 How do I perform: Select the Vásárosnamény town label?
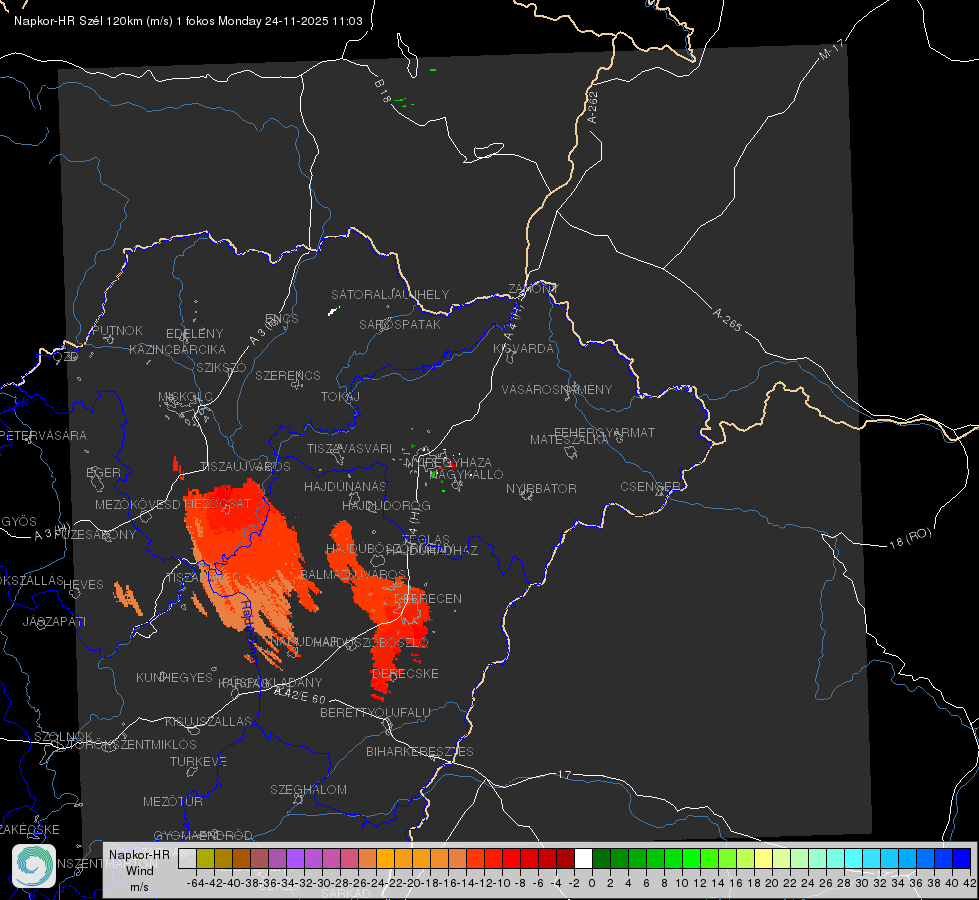557,389
